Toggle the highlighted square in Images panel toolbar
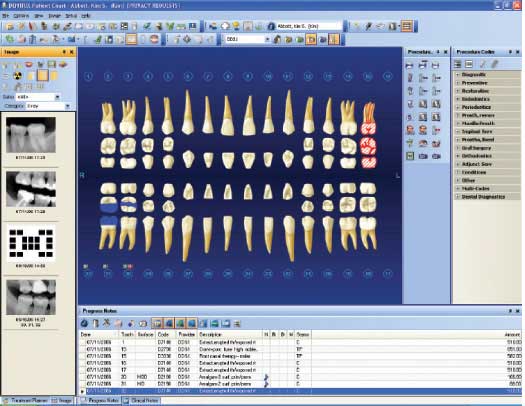The height and width of the screenshot is (406, 525). click(x=43, y=76)
